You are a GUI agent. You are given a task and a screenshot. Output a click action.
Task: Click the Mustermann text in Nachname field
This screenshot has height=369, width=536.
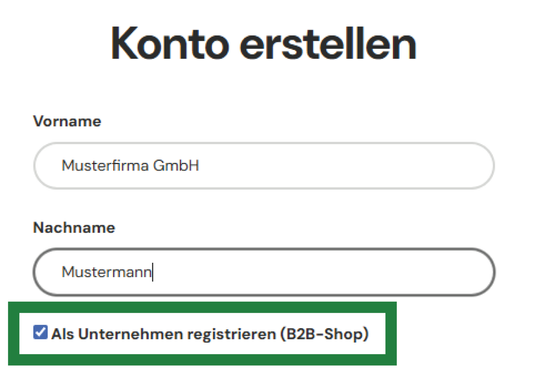point(106,272)
